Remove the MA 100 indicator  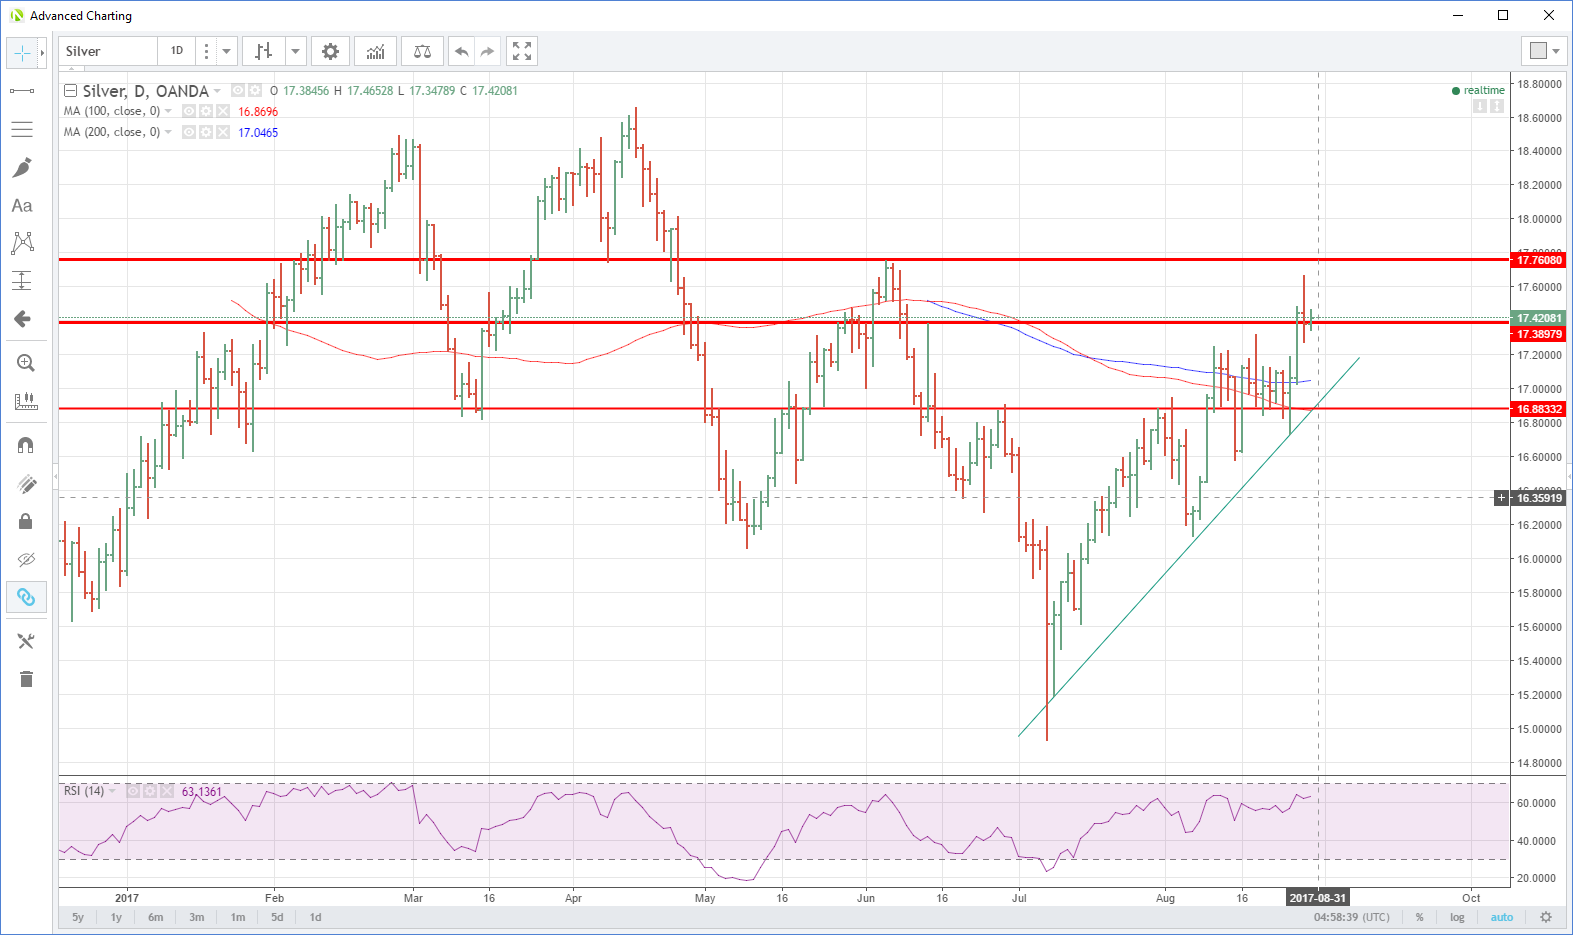coord(222,111)
